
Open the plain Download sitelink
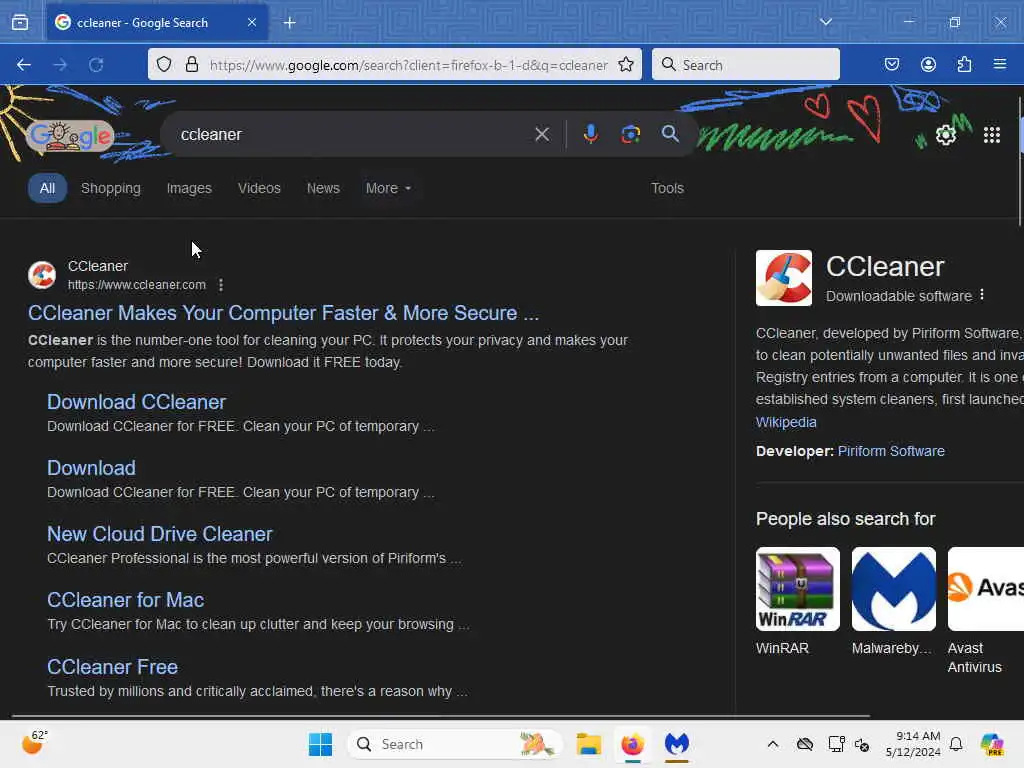pyautogui.click(x=91, y=468)
